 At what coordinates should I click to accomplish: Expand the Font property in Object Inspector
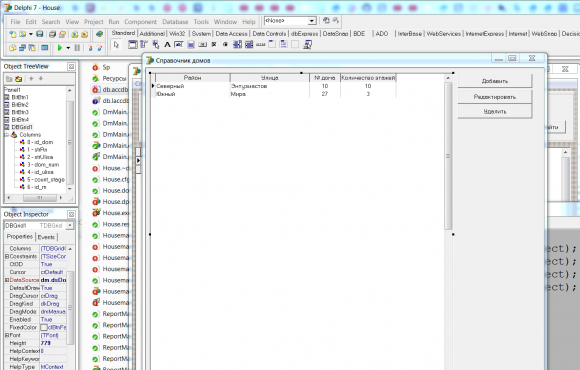click(7, 335)
